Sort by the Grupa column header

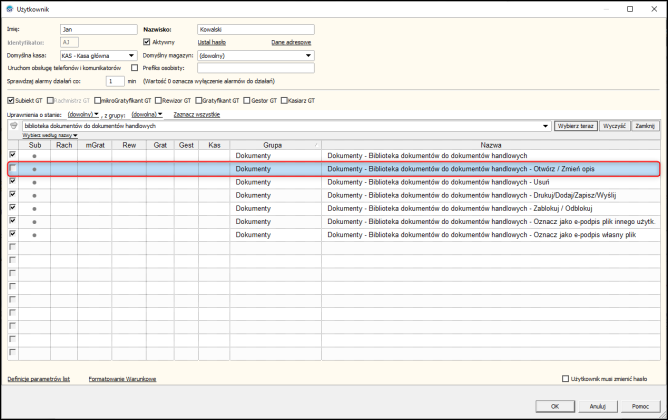(x=275, y=145)
